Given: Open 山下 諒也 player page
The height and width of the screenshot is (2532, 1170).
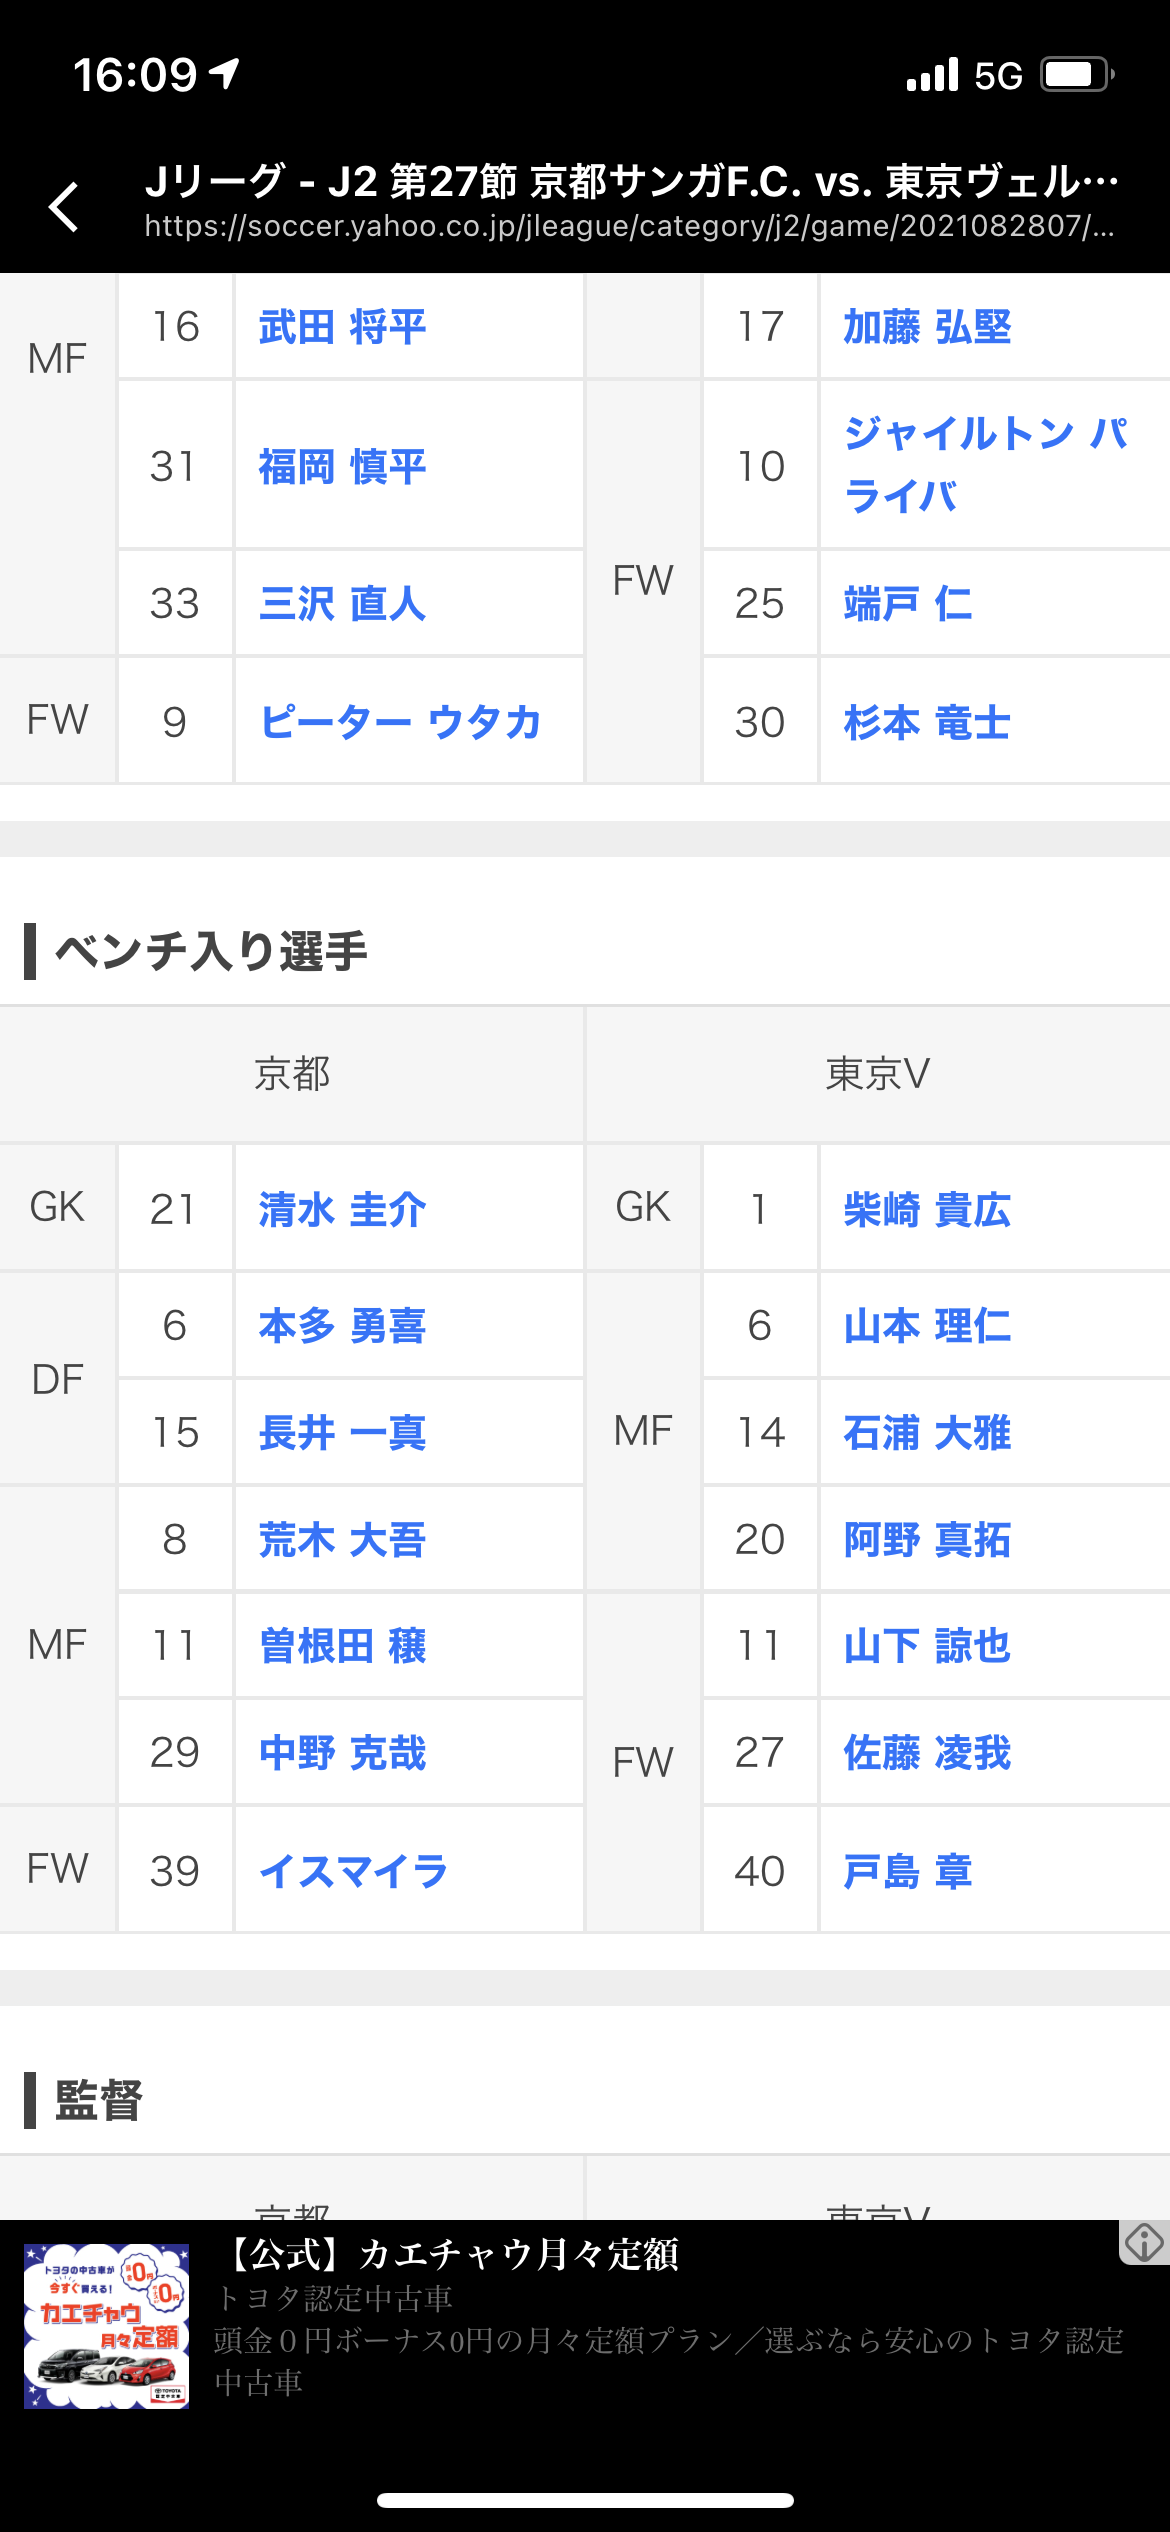Looking at the screenshot, I should [927, 1646].
